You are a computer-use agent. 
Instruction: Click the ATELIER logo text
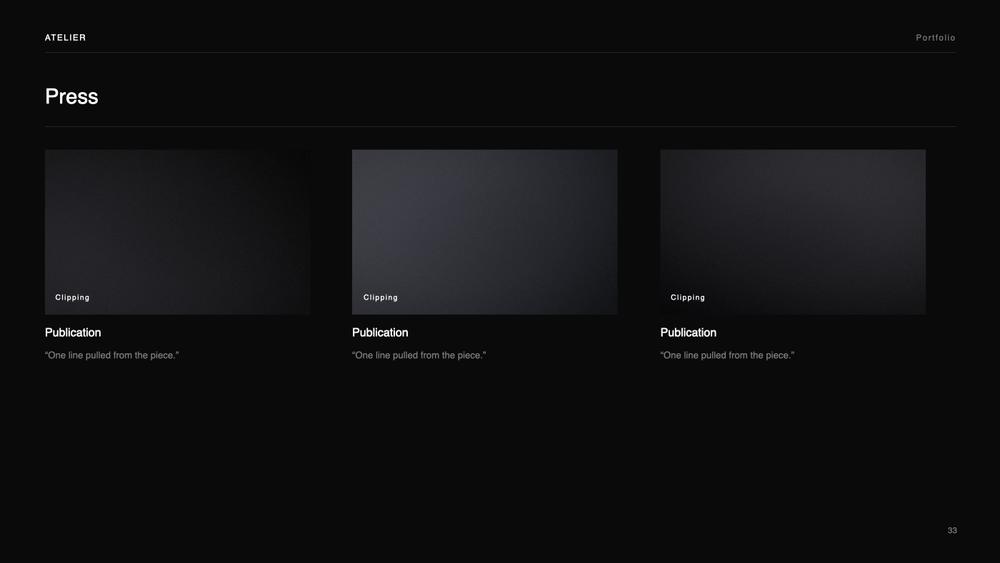(x=65, y=38)
